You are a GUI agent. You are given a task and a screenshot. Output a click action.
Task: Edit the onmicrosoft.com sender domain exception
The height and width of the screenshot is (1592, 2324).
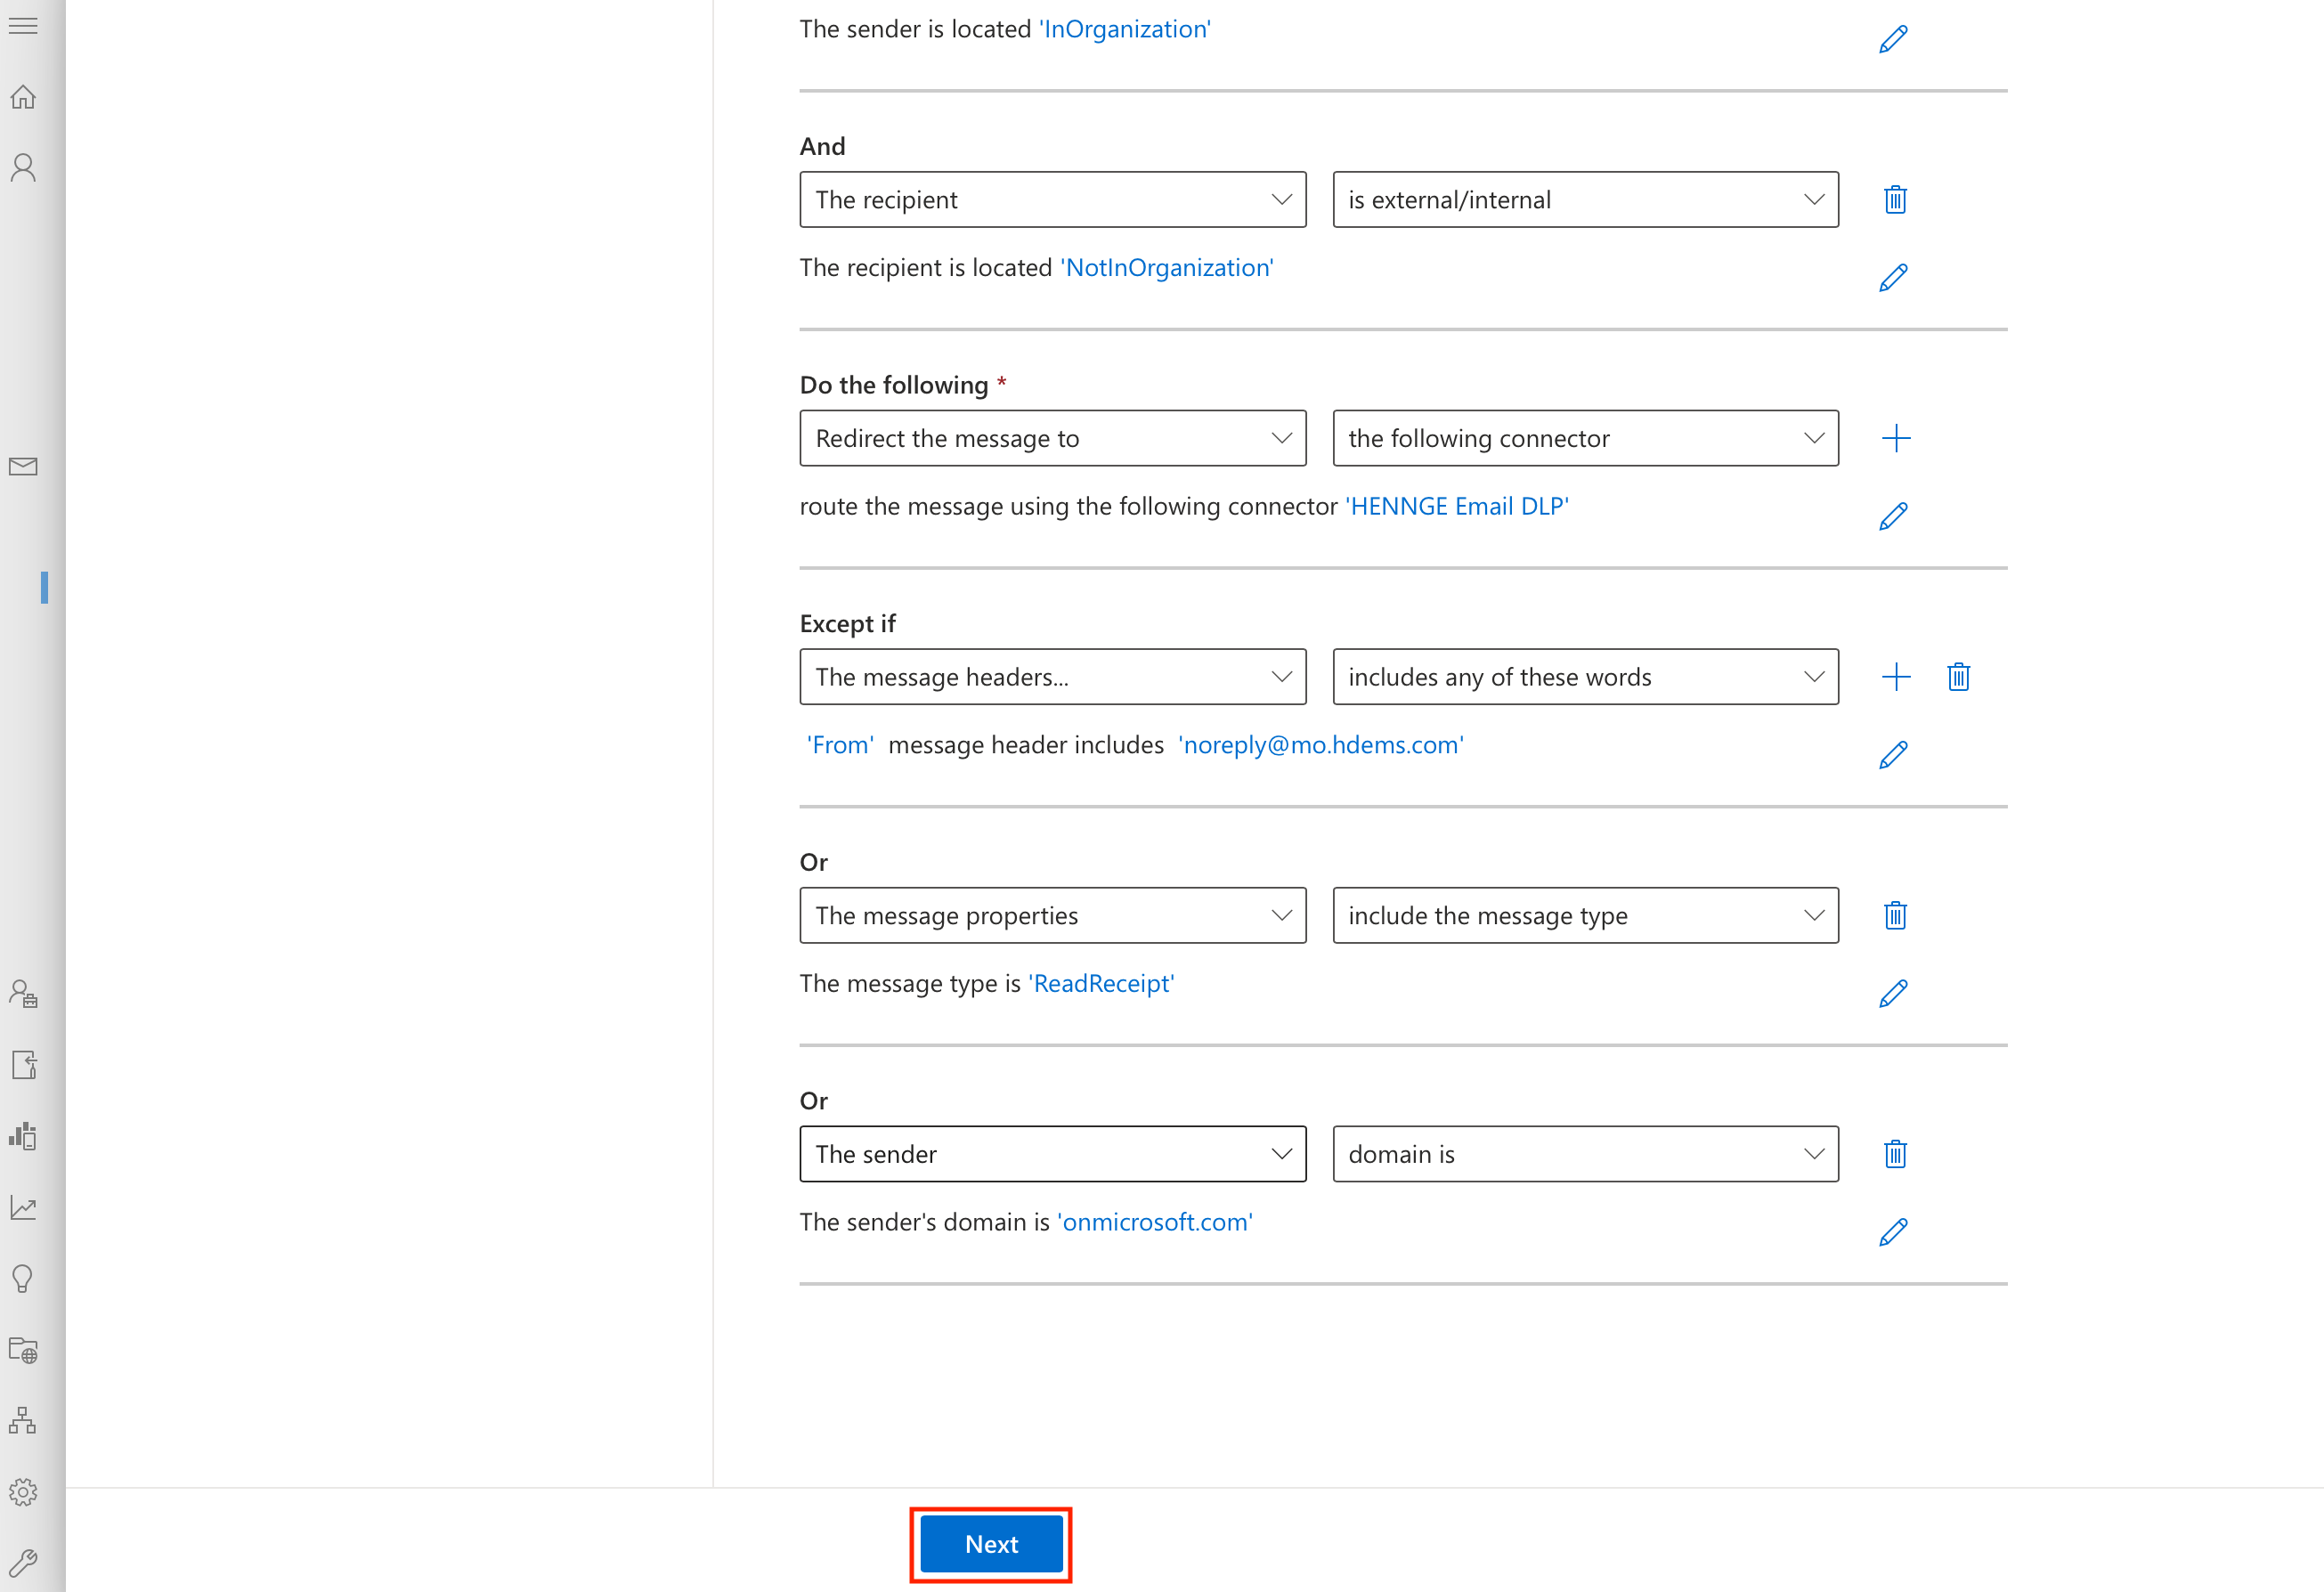[1893, 1231]
